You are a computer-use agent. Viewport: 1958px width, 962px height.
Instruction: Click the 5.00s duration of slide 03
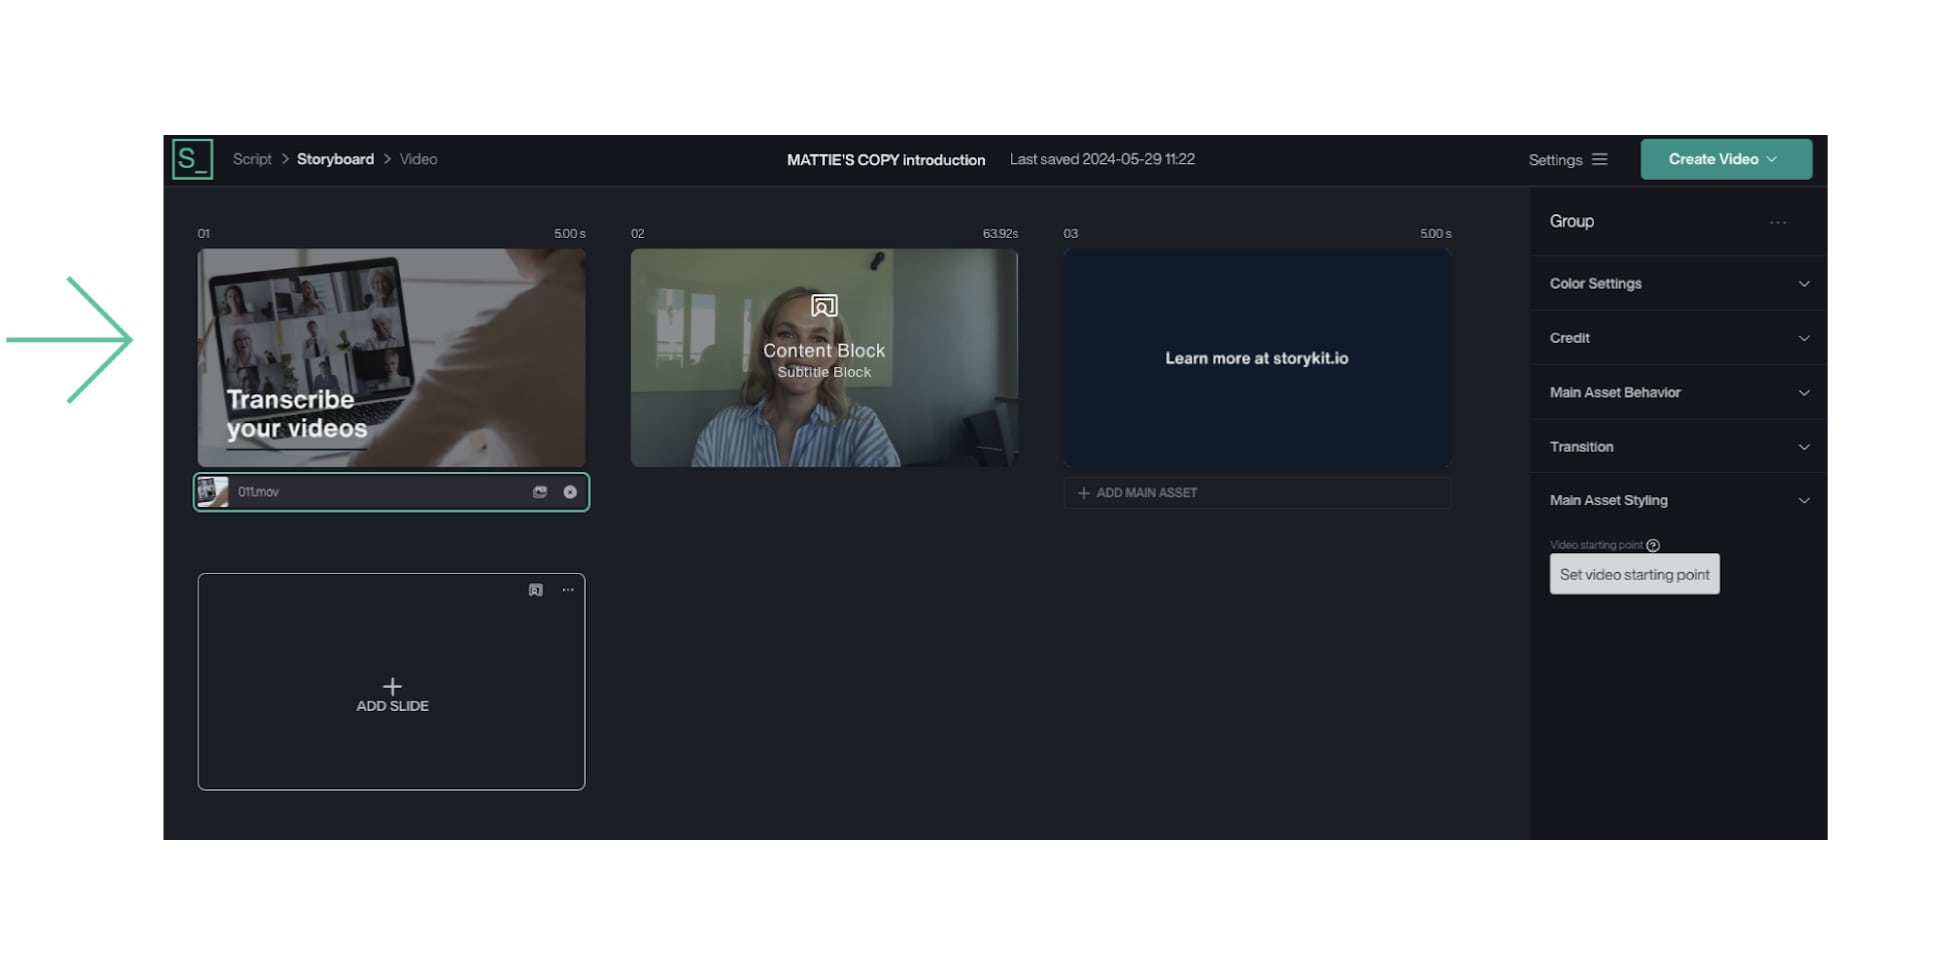(1435, 234)
